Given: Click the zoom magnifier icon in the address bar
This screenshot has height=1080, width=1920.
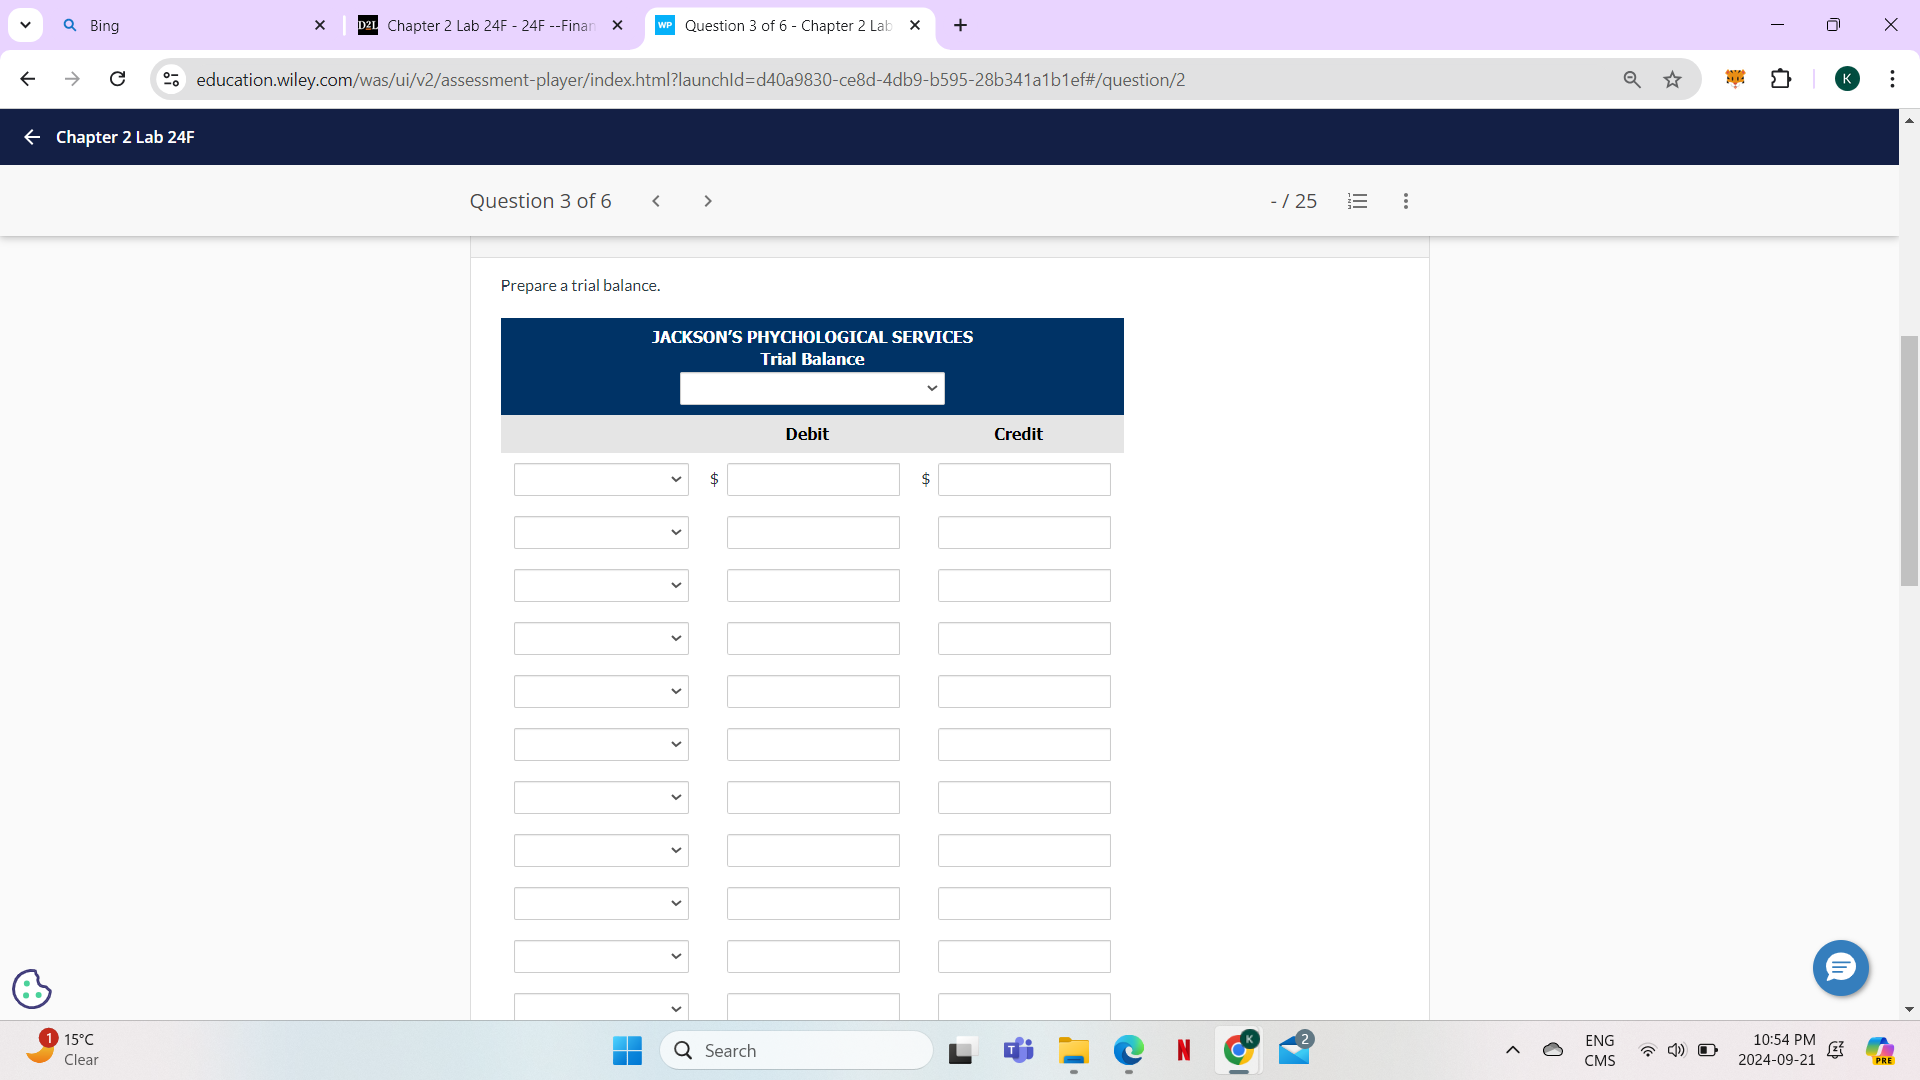Looking at the screenshot, I should (x=1632, y=79).
